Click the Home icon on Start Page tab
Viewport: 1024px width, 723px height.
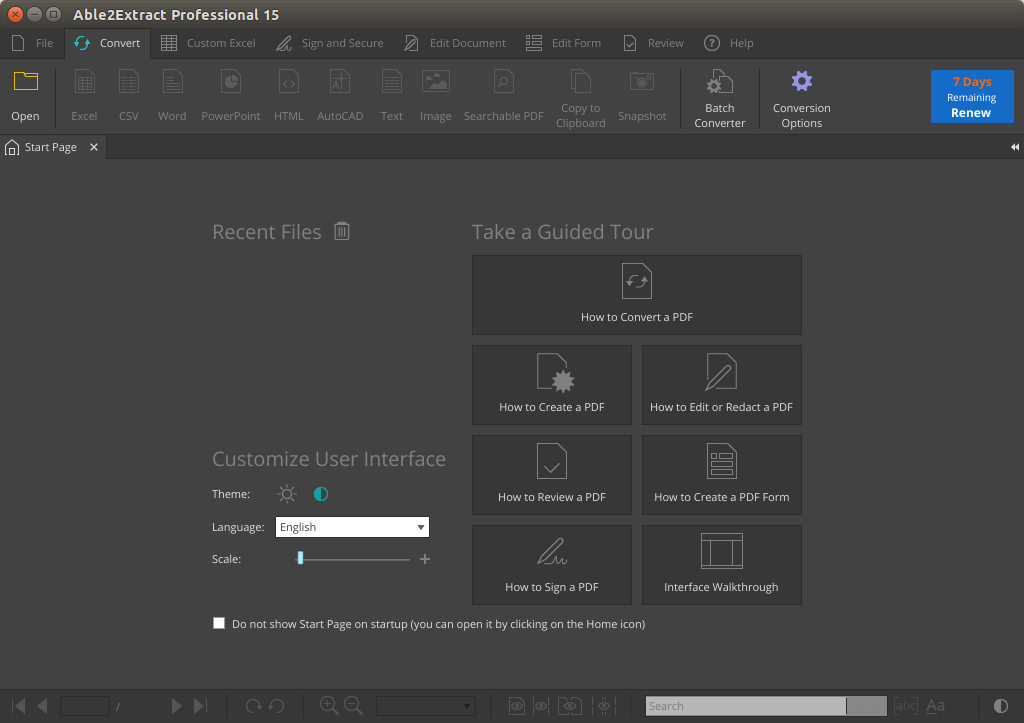point(12,148)
